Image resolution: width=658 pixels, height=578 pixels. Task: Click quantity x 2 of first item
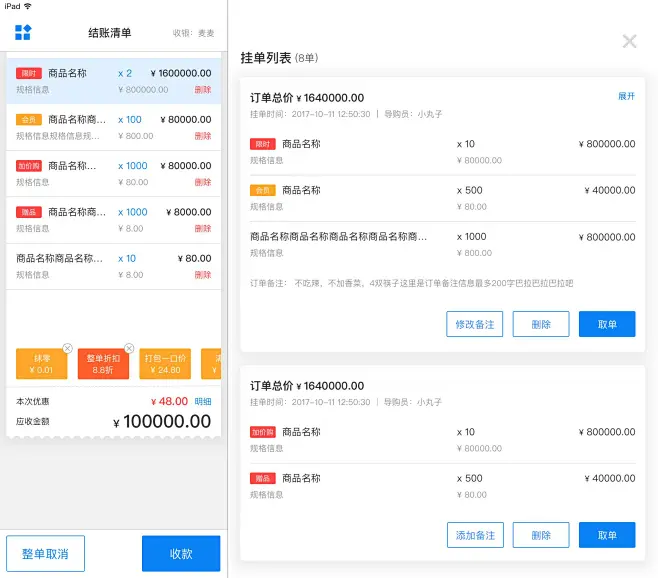[125, 73]
